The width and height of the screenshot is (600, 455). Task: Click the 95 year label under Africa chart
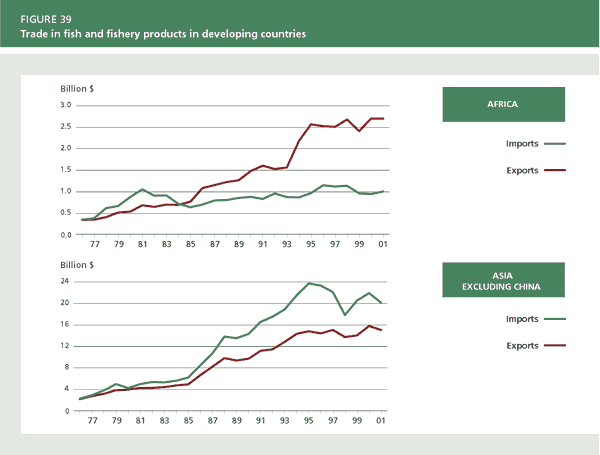coord(312,243)
